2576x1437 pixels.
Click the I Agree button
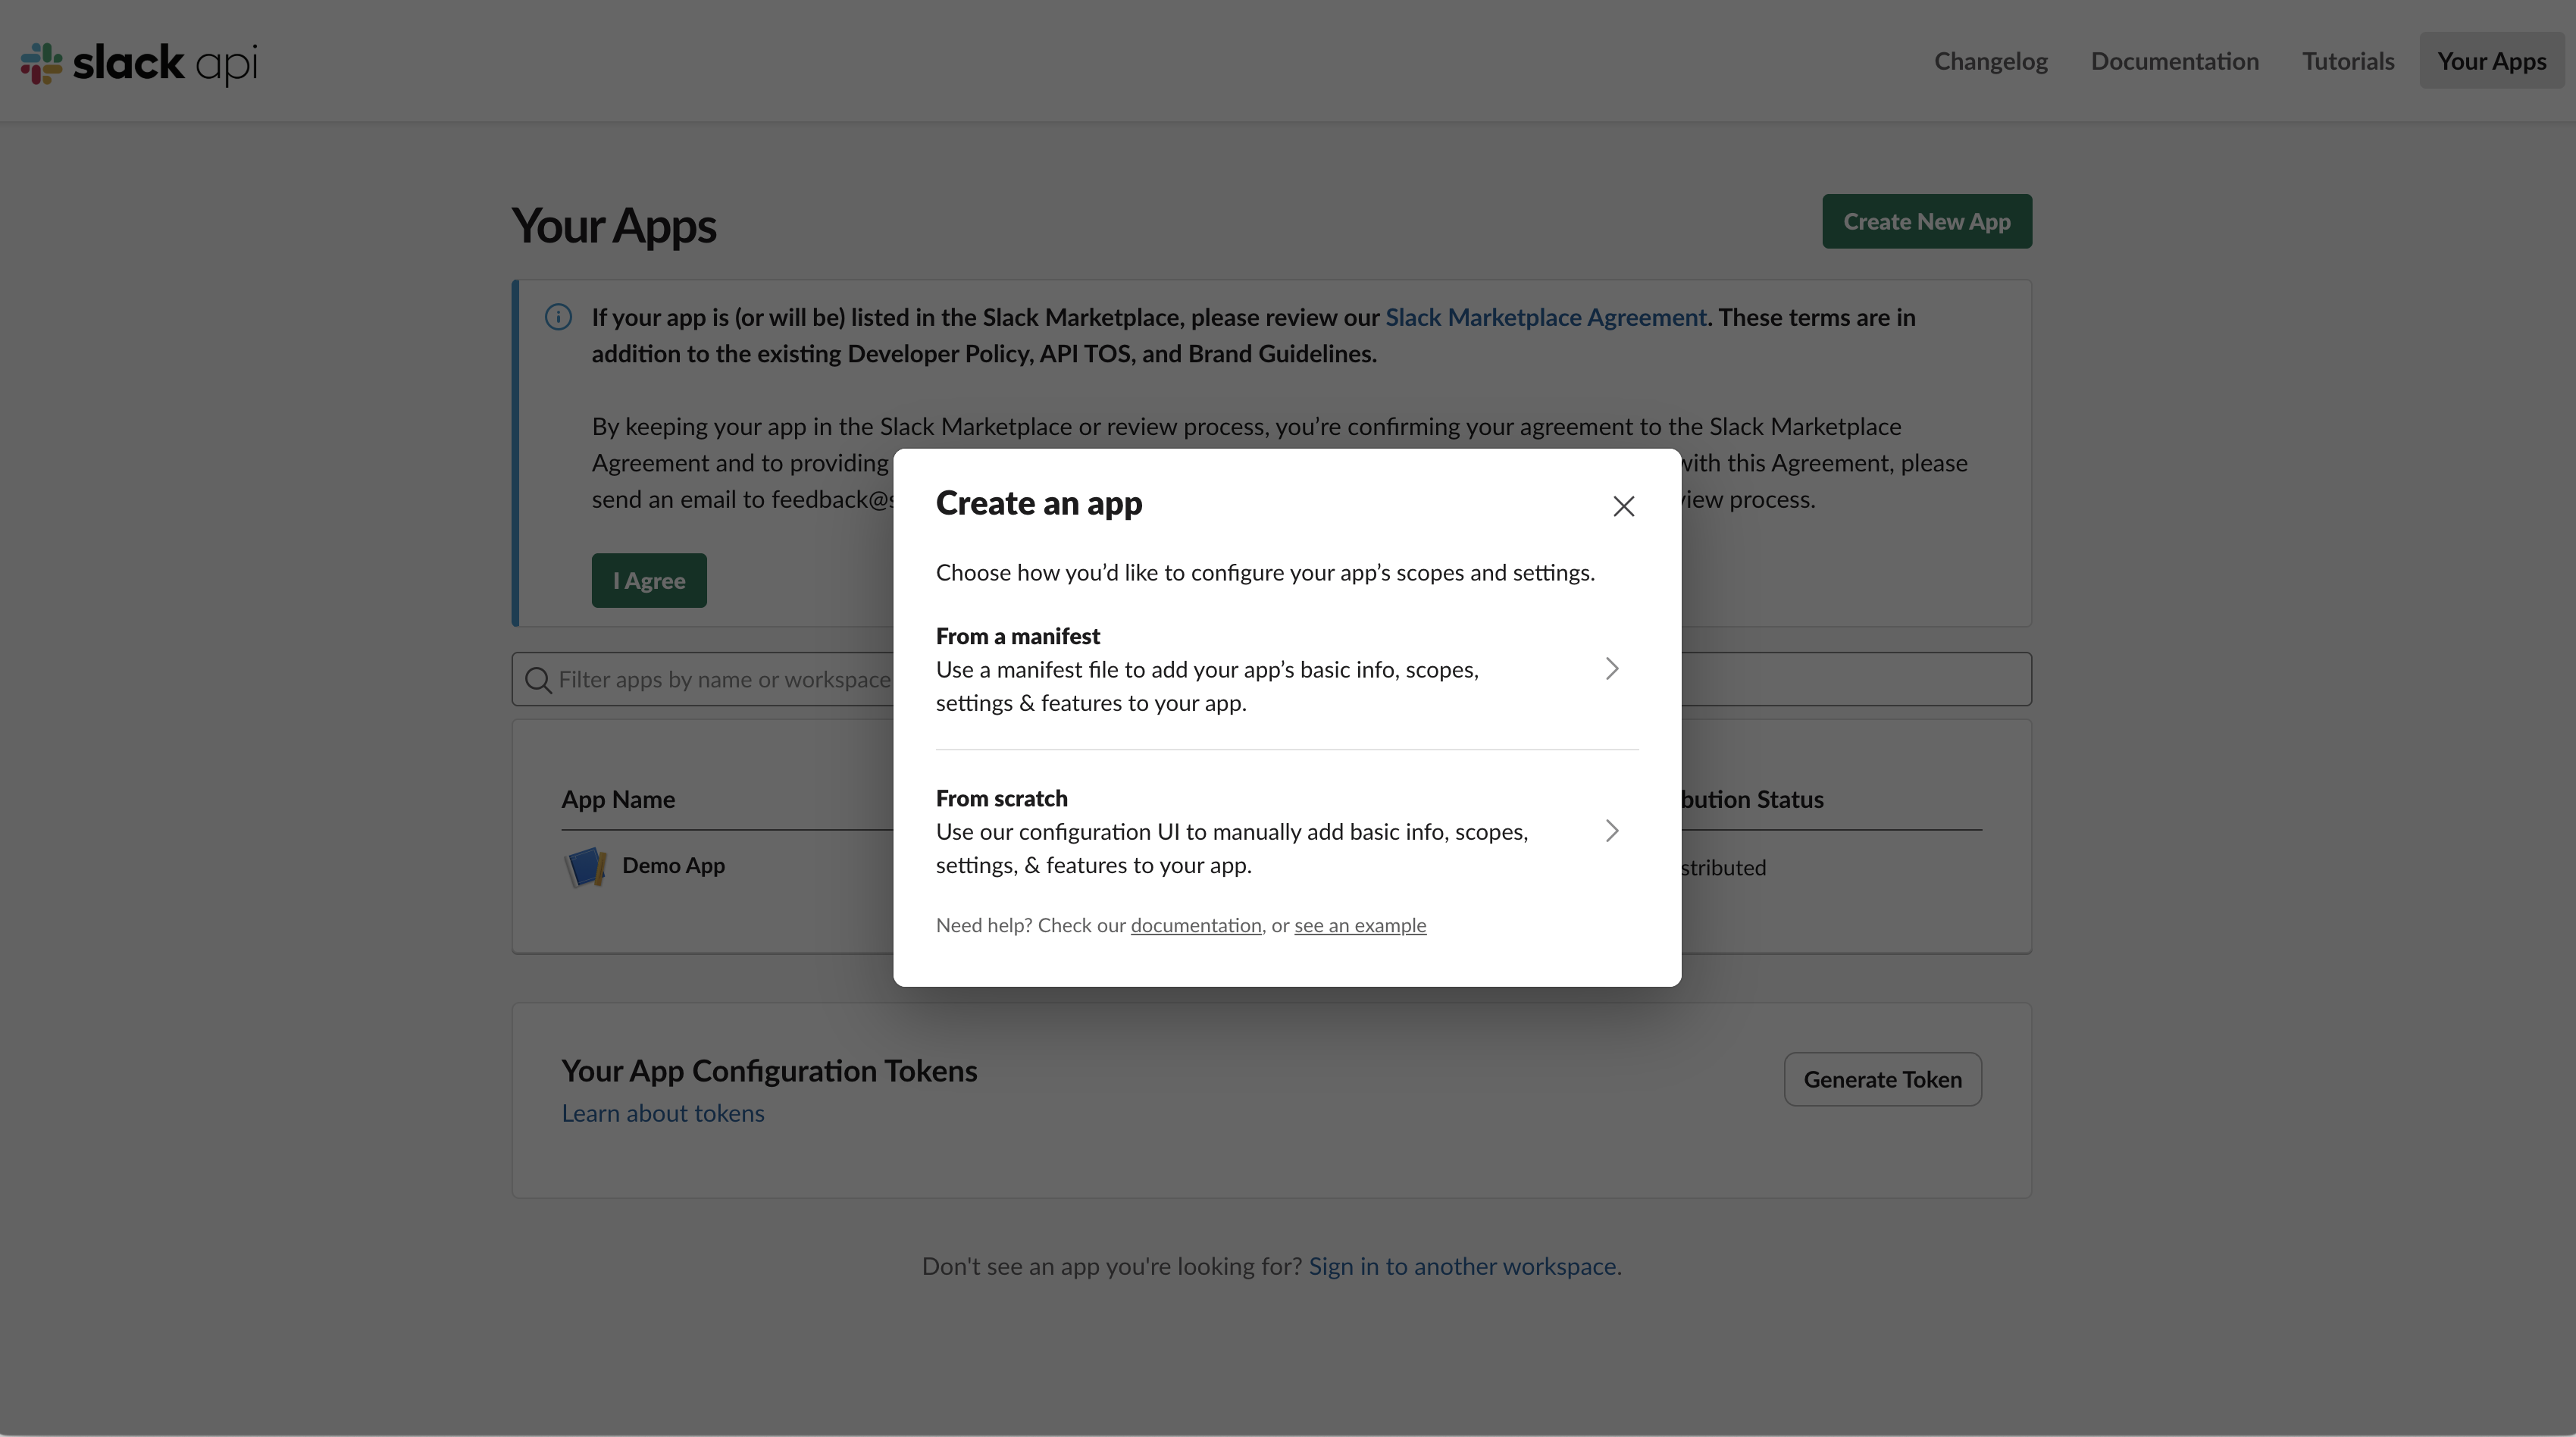pyautogui.click(x=649, y=580)
